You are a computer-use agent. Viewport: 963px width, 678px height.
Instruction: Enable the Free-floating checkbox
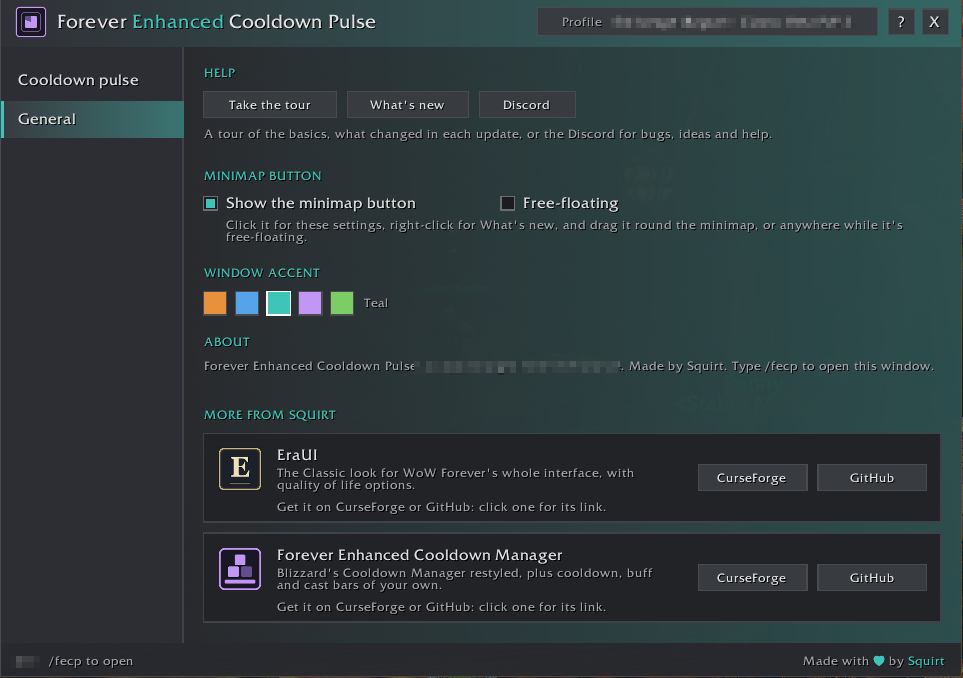507,203
